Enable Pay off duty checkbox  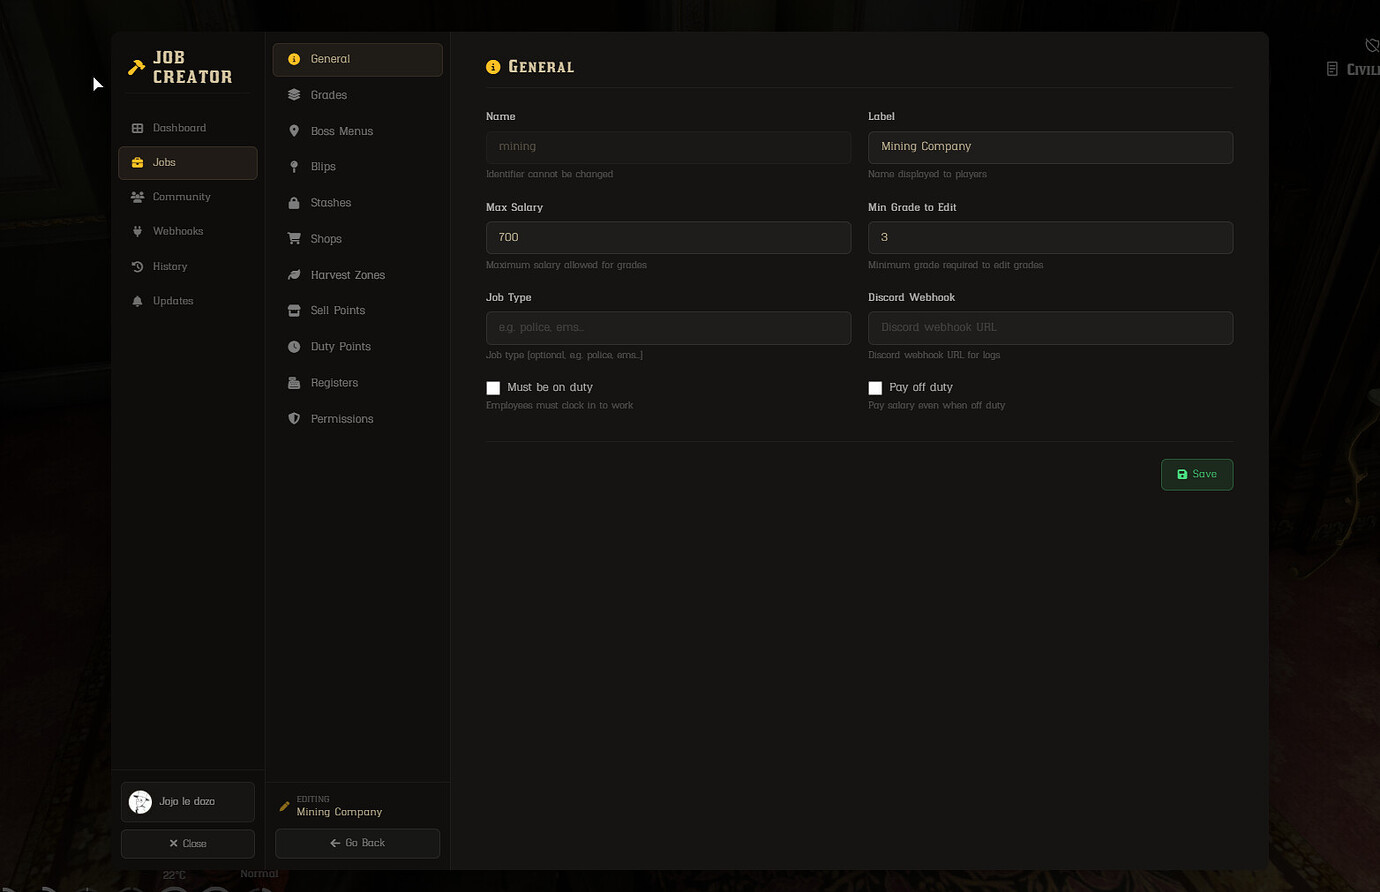[875, 388]
